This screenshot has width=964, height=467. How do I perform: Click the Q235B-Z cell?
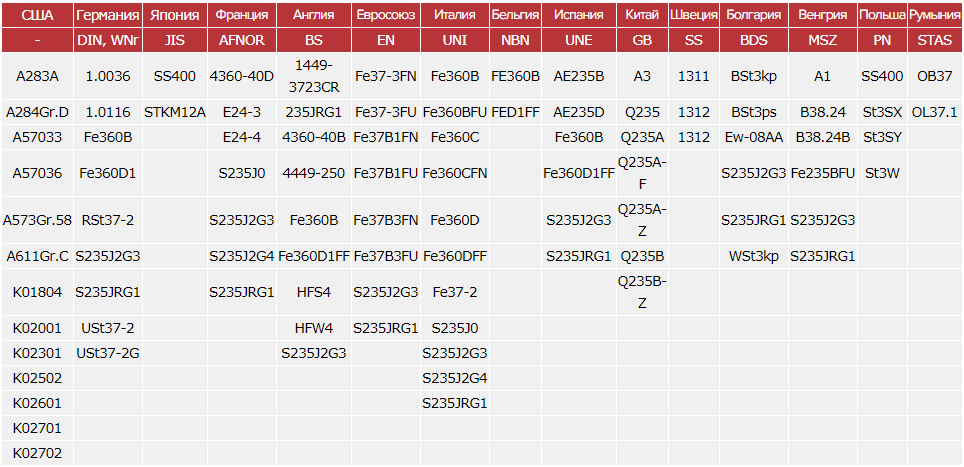(641, 291)
